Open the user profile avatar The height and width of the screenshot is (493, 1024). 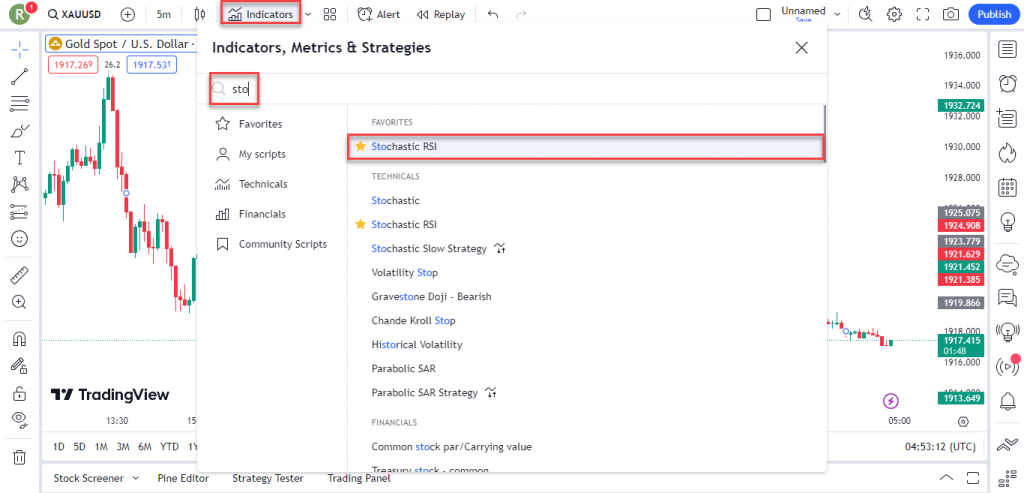[x=20, y=14]
